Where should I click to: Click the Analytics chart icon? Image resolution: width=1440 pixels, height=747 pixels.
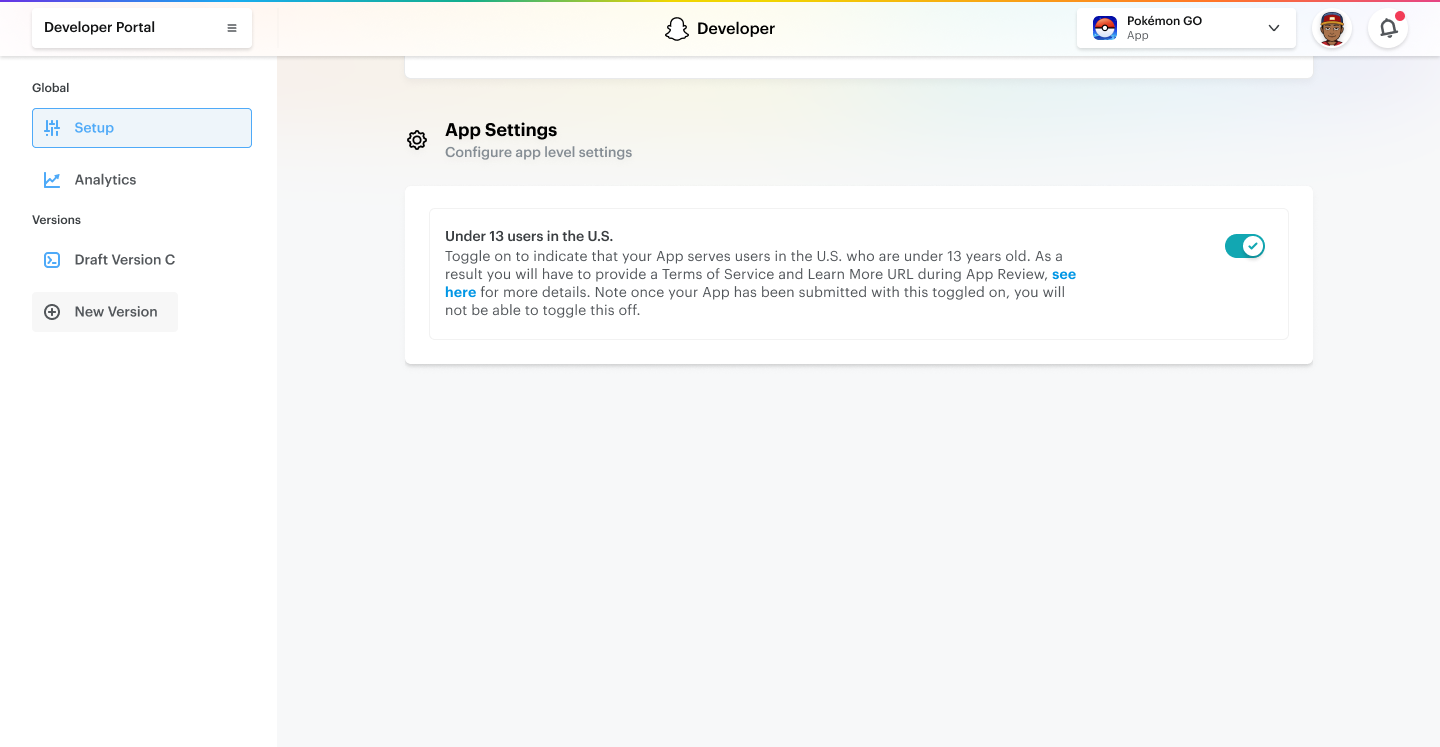tap(52, 180)
